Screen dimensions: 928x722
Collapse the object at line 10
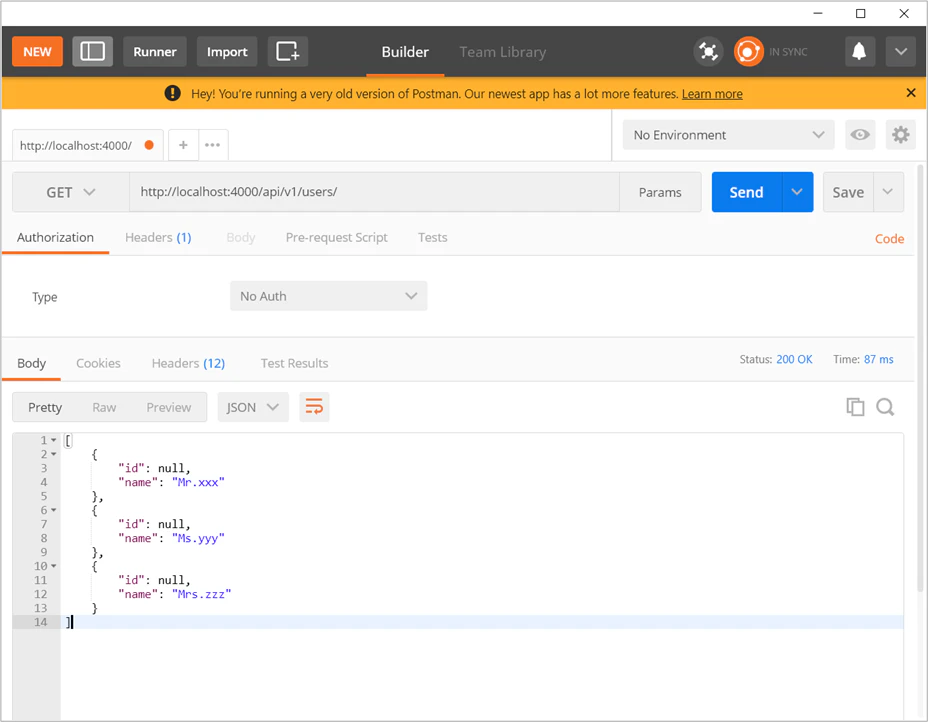[x=53, y=566]
